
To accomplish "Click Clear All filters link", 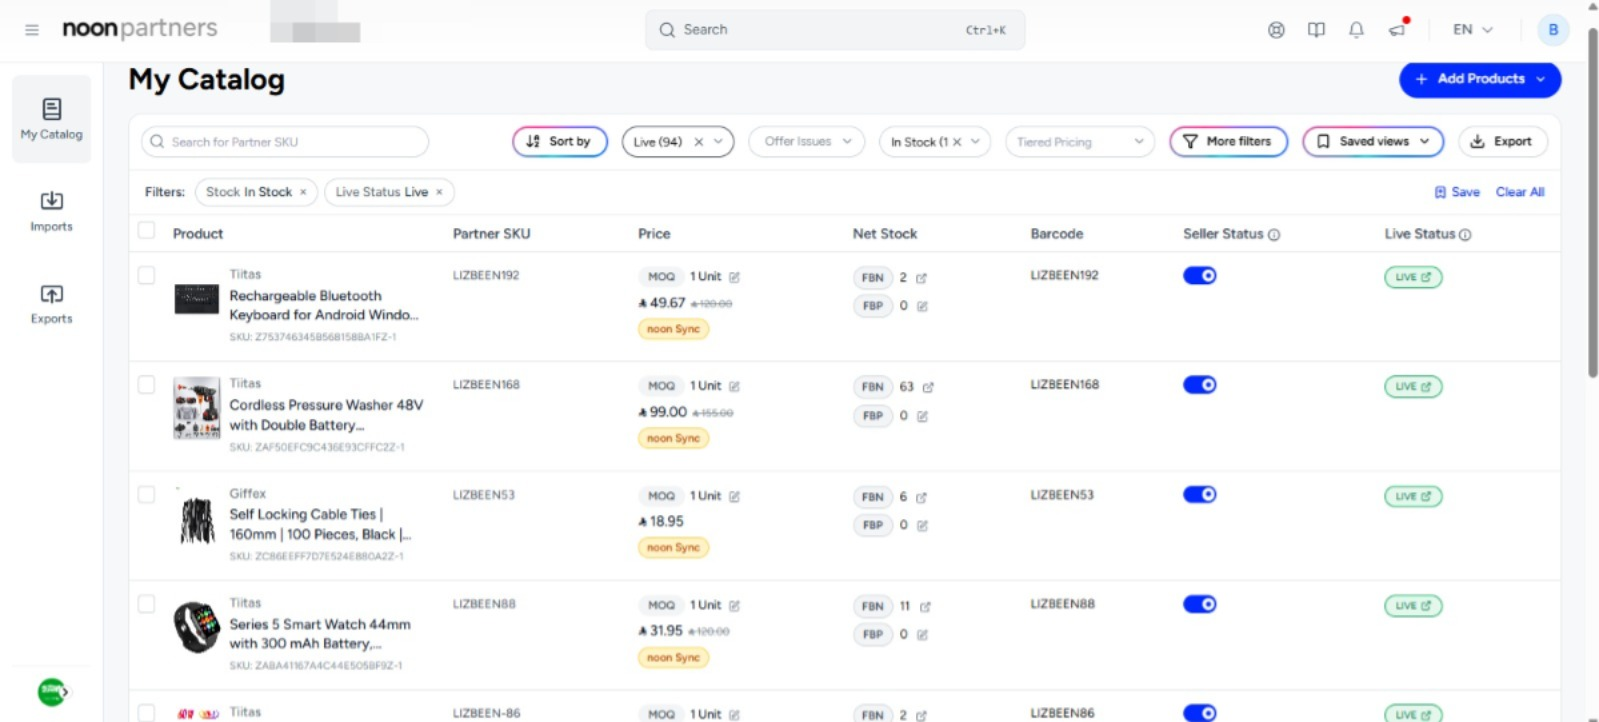I will click(1520, 192).
